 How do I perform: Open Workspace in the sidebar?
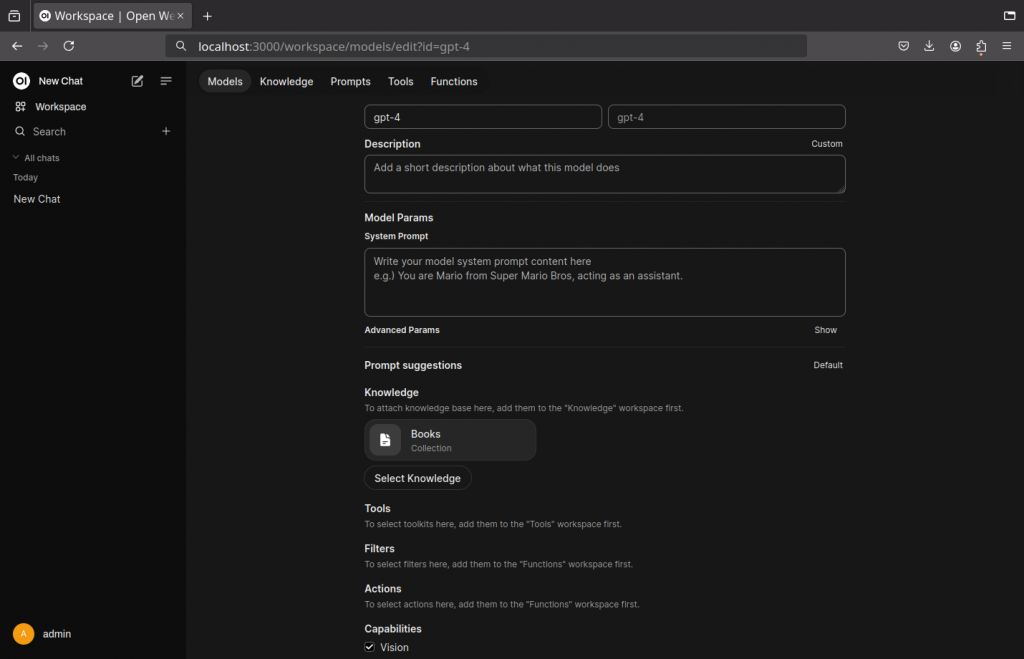pos(60,106)
